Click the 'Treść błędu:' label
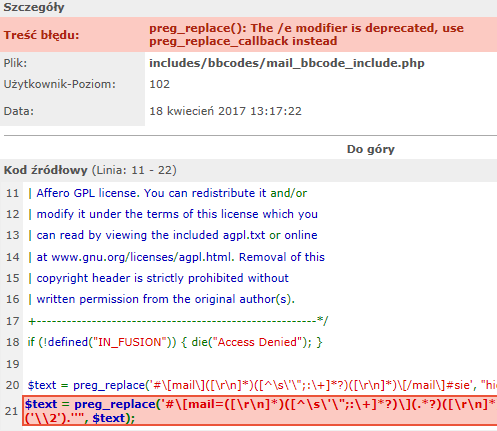497x431 pixels. click(x=41, y=35)
